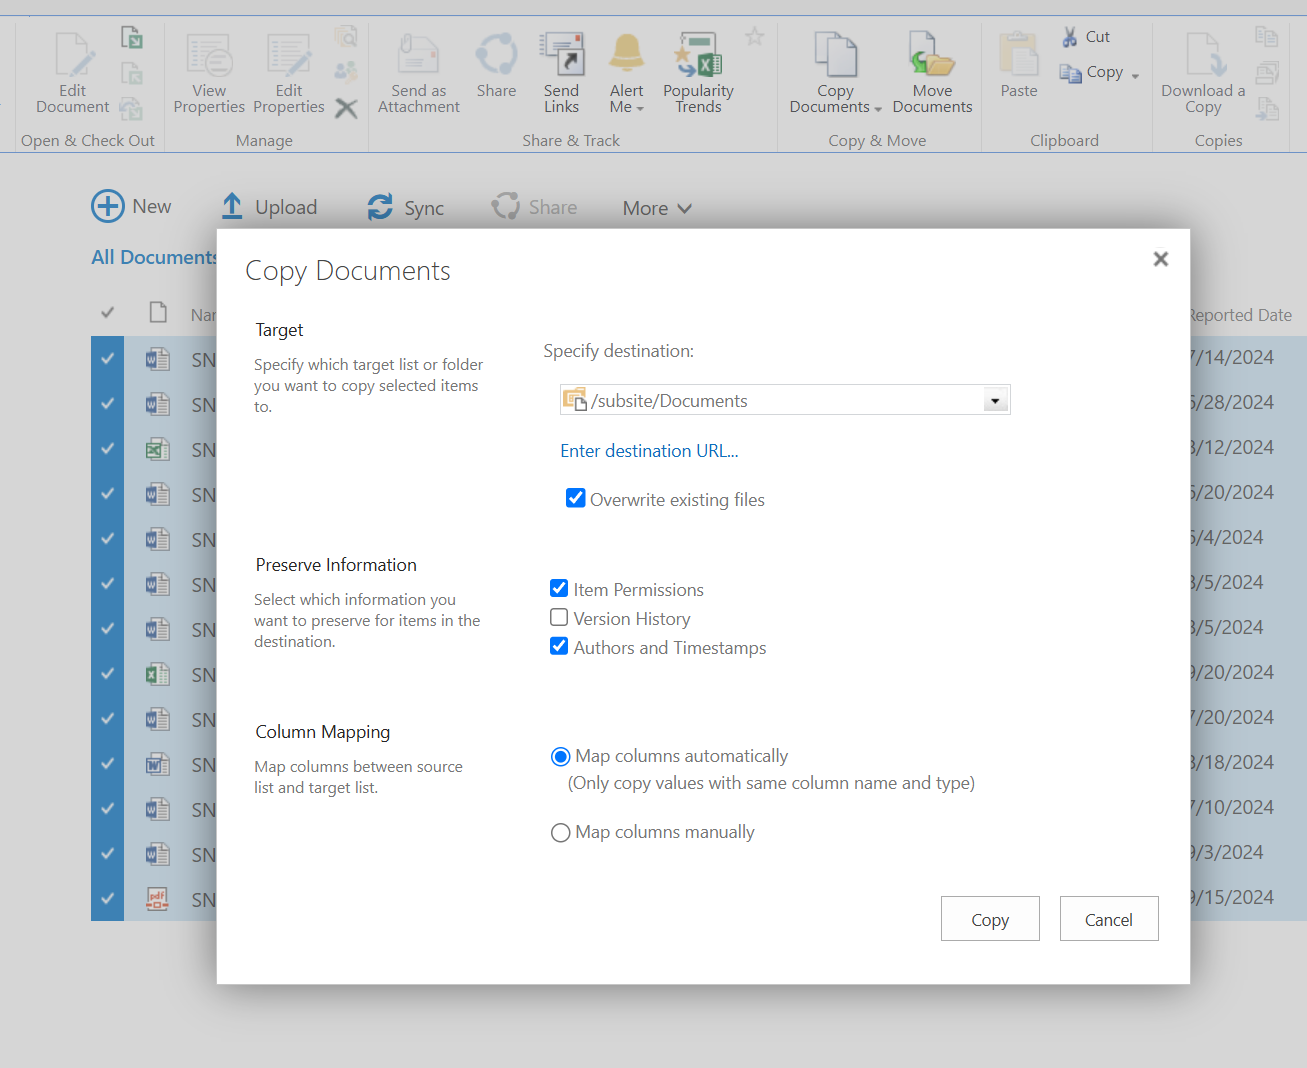
Task: Sort by the Reported Date column header
Action: (1240, 315)
